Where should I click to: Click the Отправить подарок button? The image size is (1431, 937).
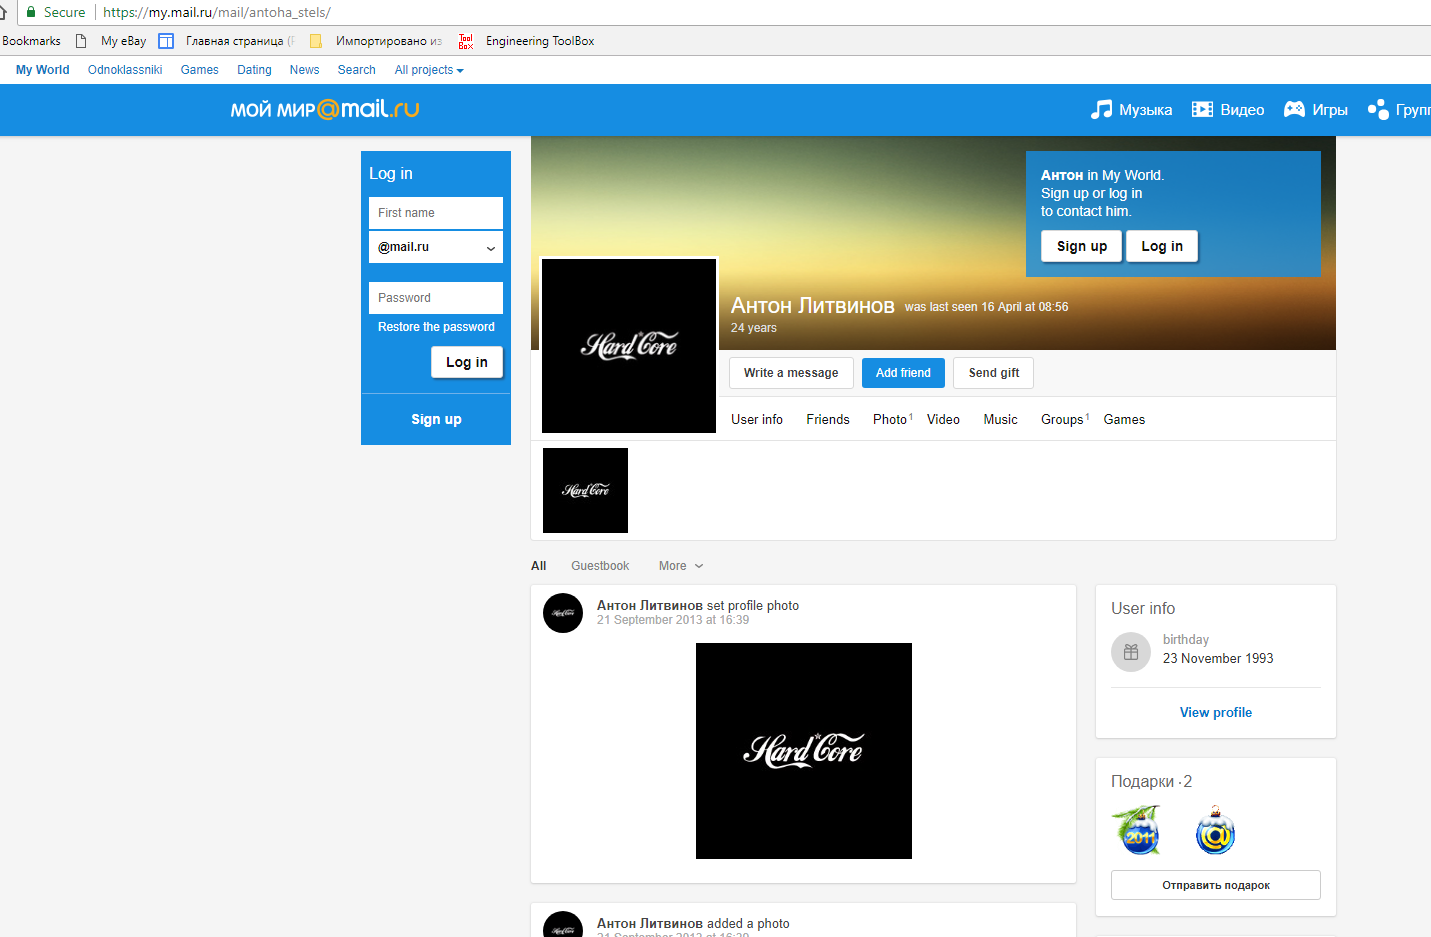(x=1216, y=885)
